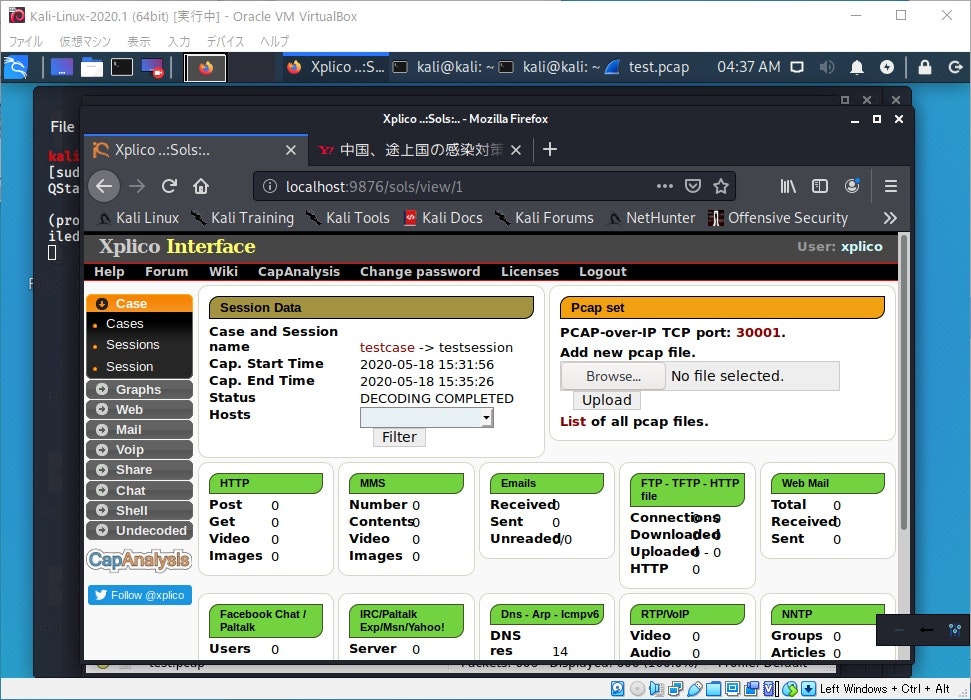Image resolution: width=971 pixels, height=700 pixels.
Task: Click the CapAnalysis logo in the sidebar
Action: pyautogui.click(x=139, y=560)
